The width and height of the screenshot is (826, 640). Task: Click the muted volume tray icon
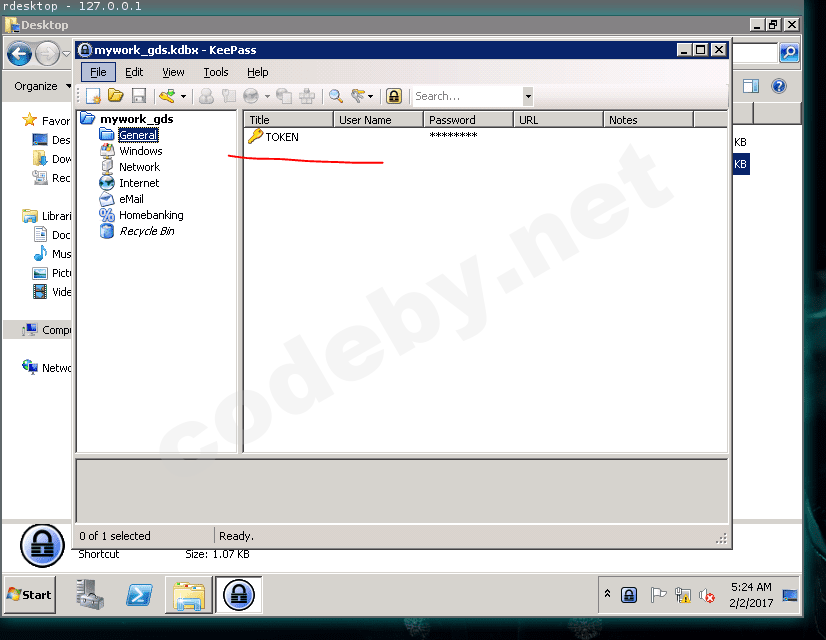pyautogui.click(x=707, y=596)
